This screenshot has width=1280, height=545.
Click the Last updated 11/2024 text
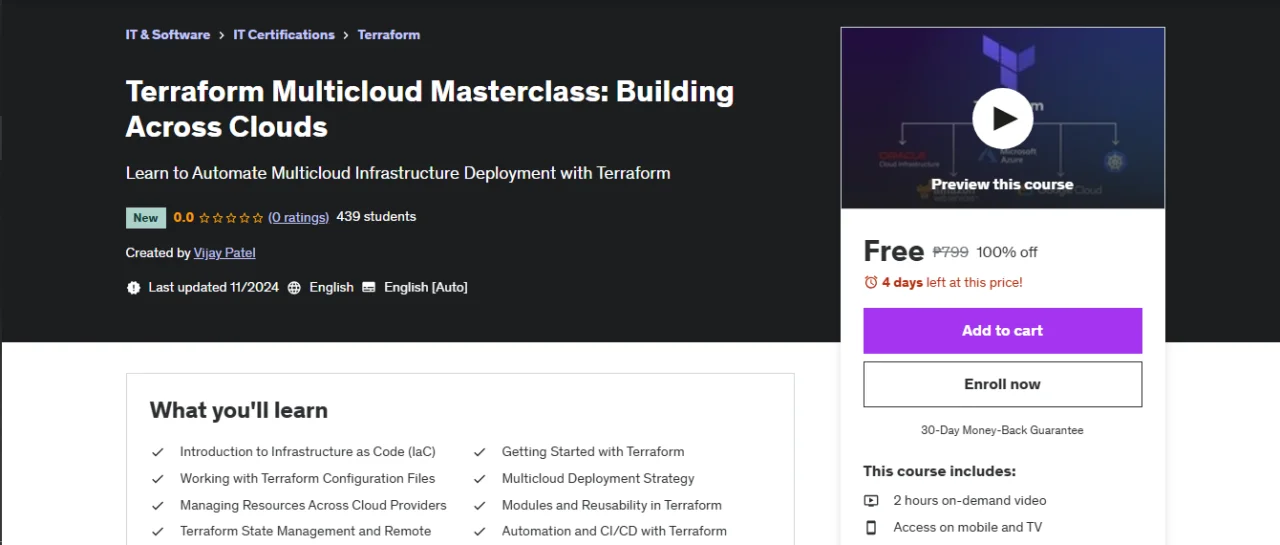(213, 287)
